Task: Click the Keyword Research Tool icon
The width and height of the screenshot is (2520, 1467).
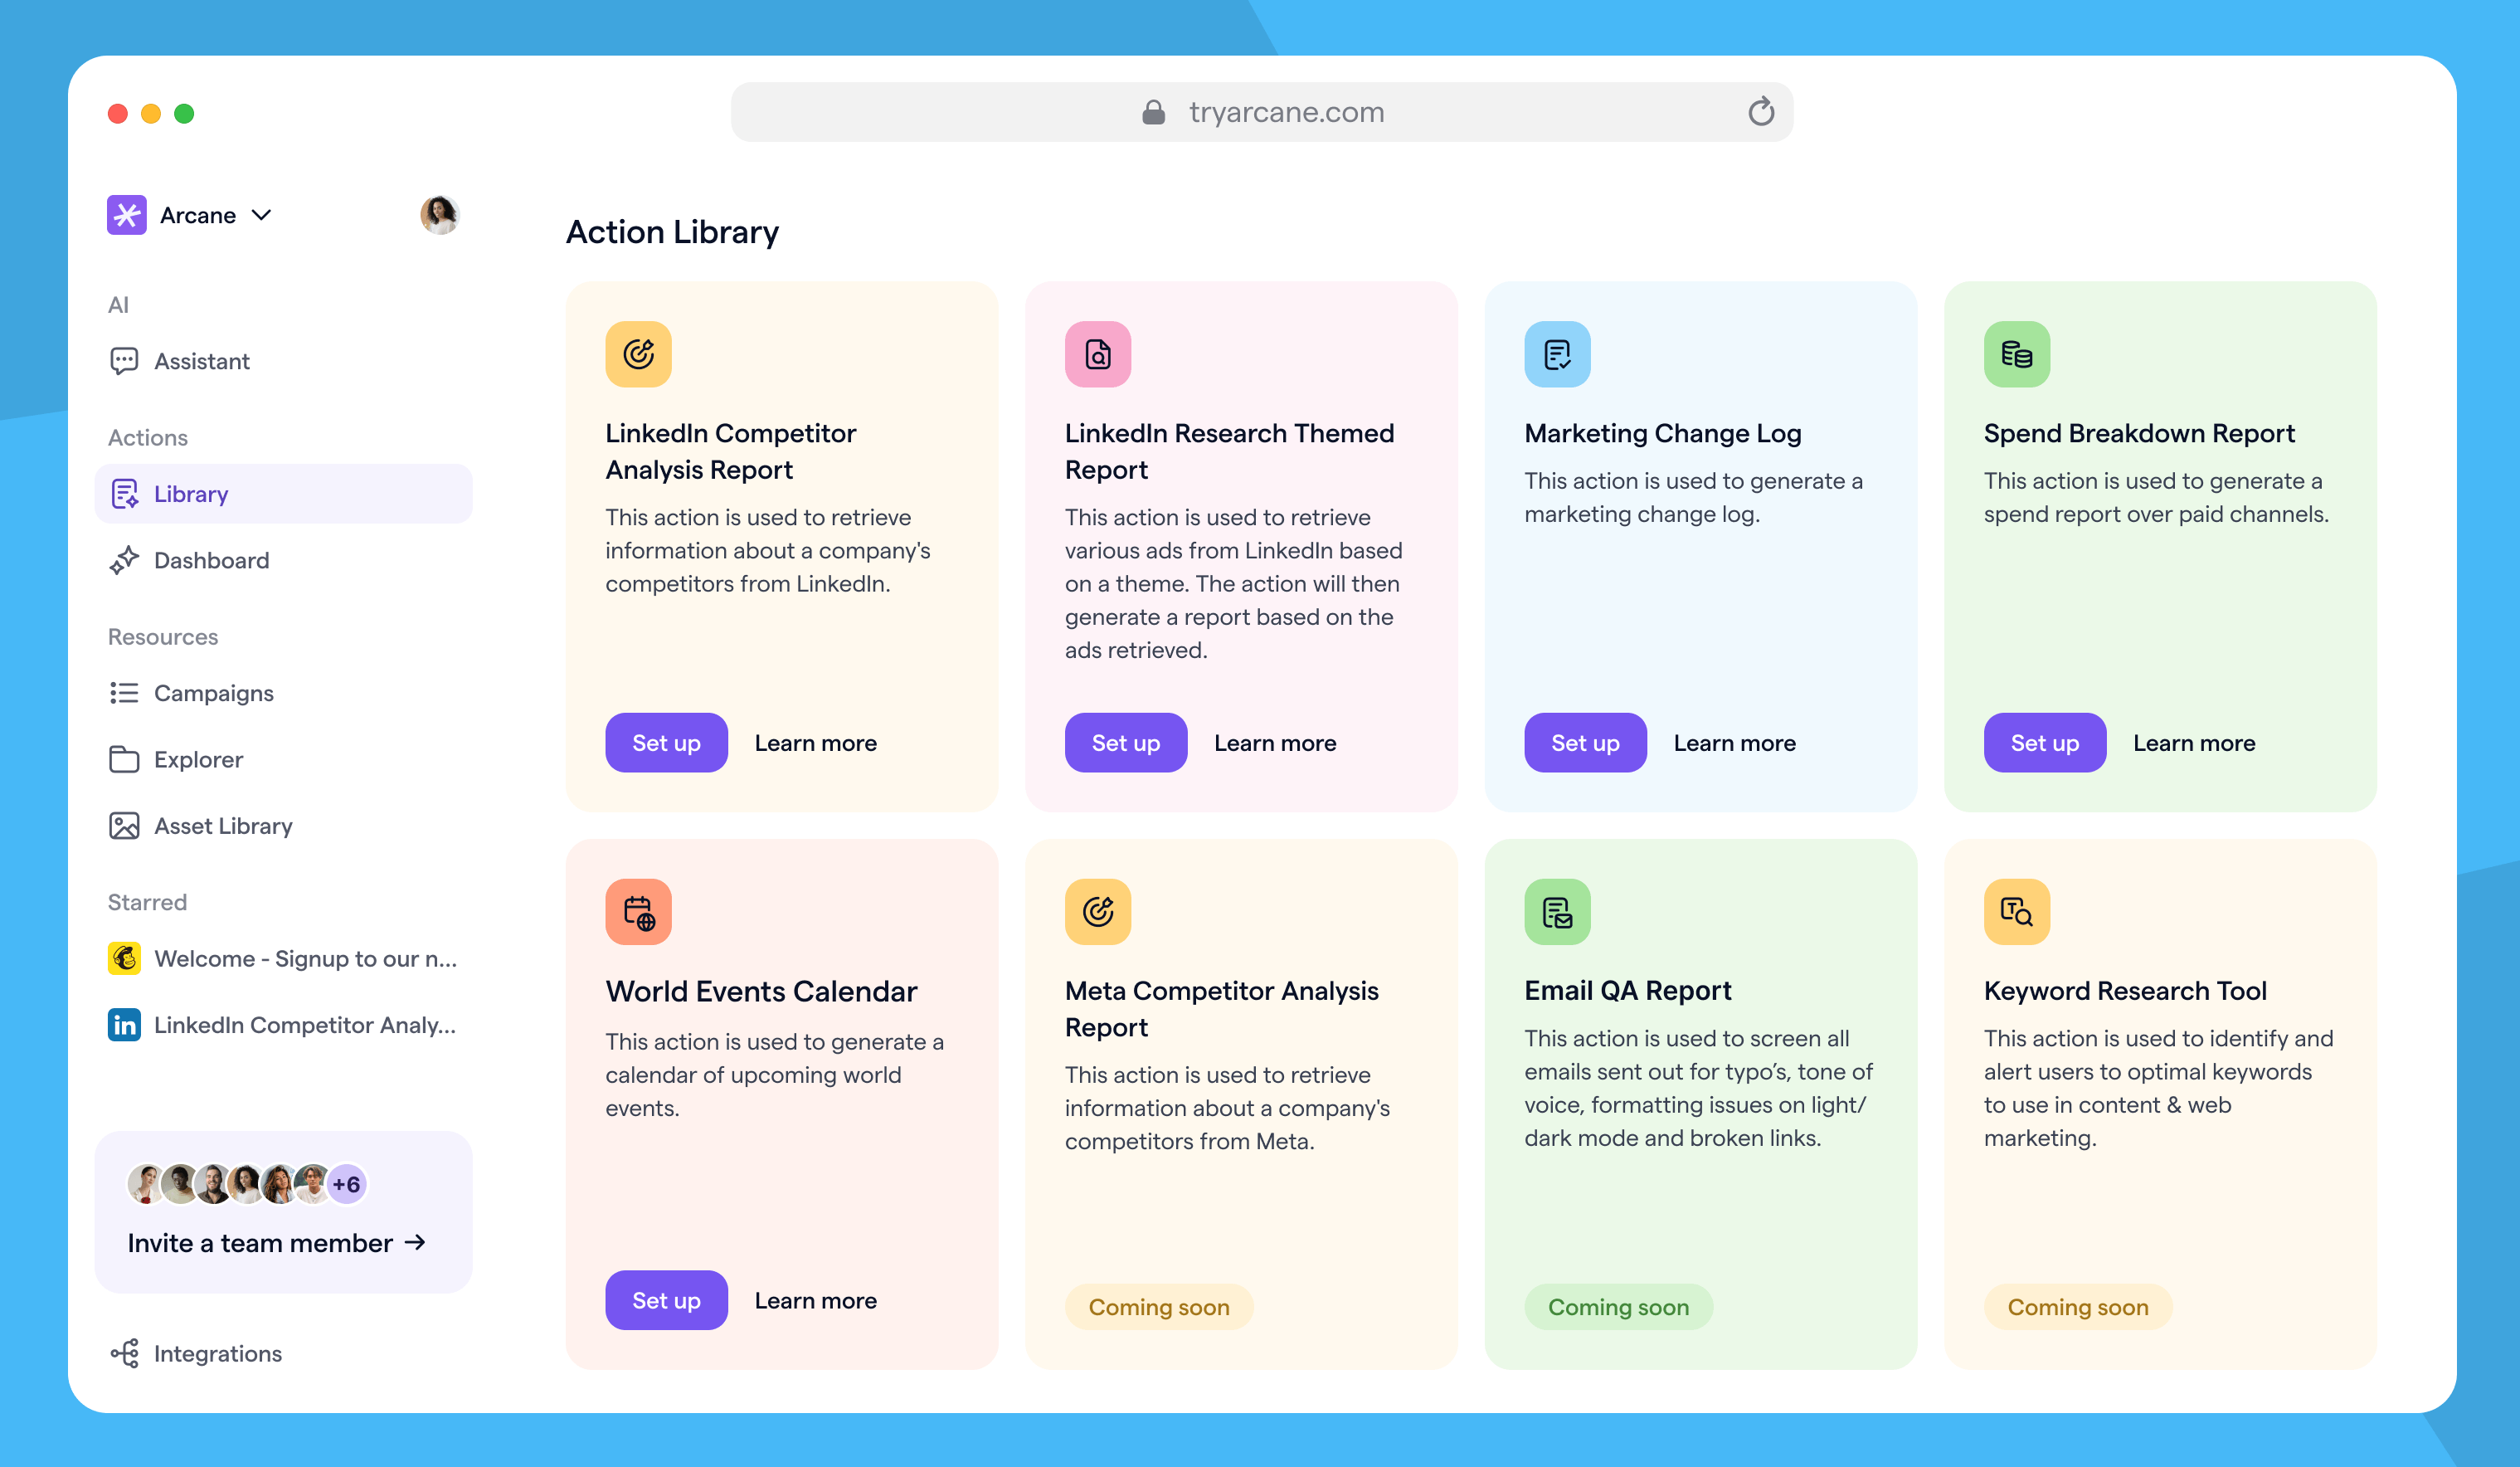Action: 2016,912
